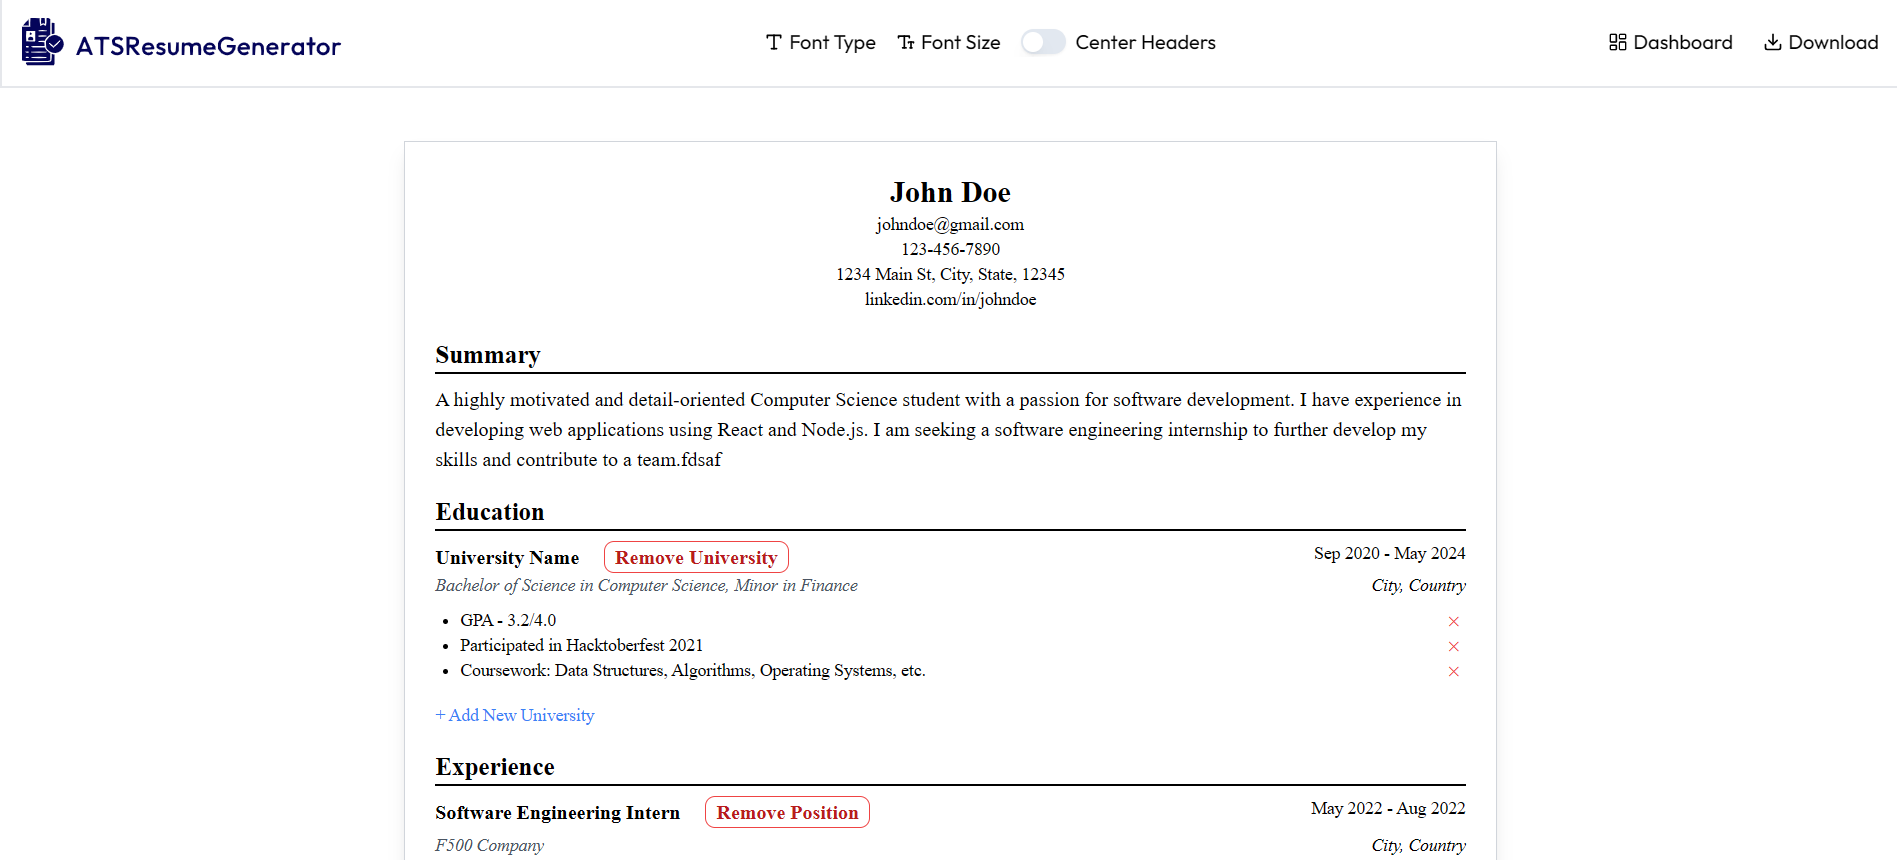Click the ATSResumeGenerator logo icon
This screenshot has height=860, width=1897.
42,42
